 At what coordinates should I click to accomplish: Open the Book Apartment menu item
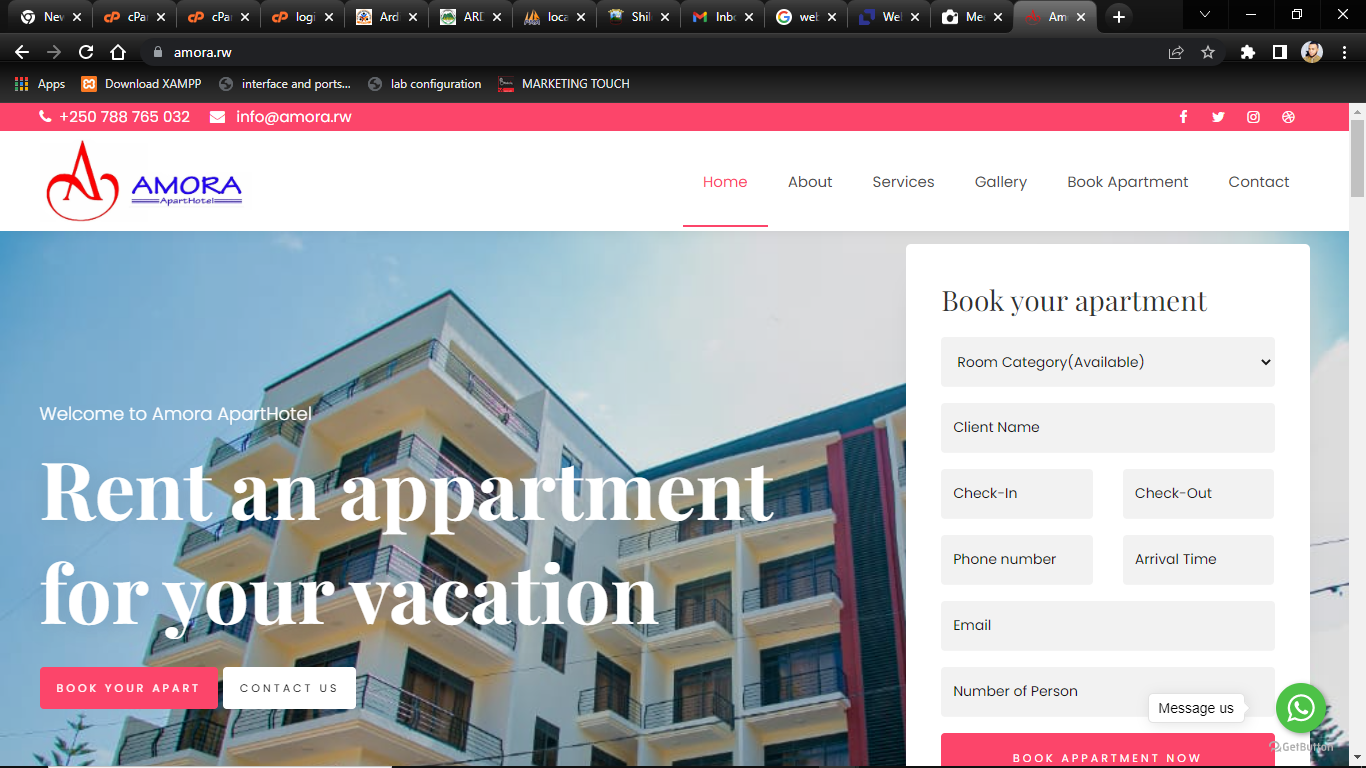point(1127,182)
